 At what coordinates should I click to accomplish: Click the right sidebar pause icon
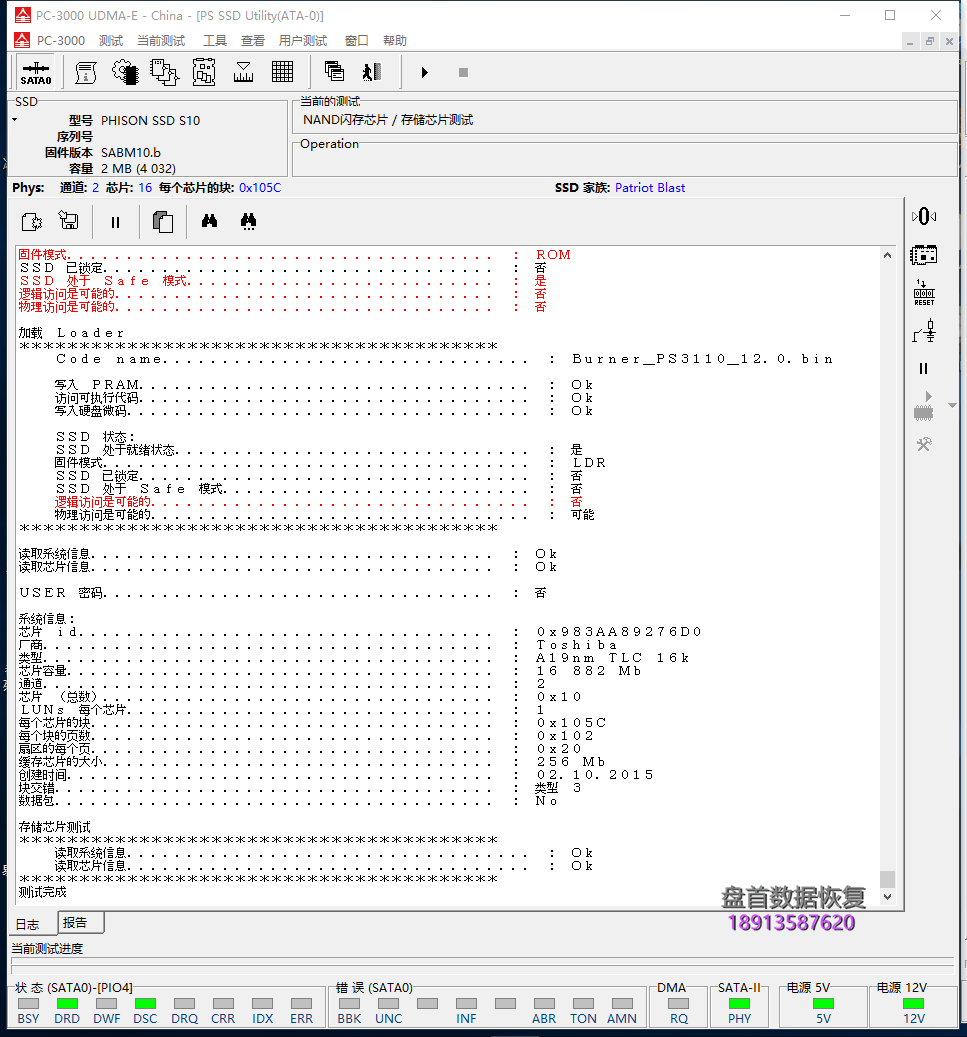[x=923, y=368]
